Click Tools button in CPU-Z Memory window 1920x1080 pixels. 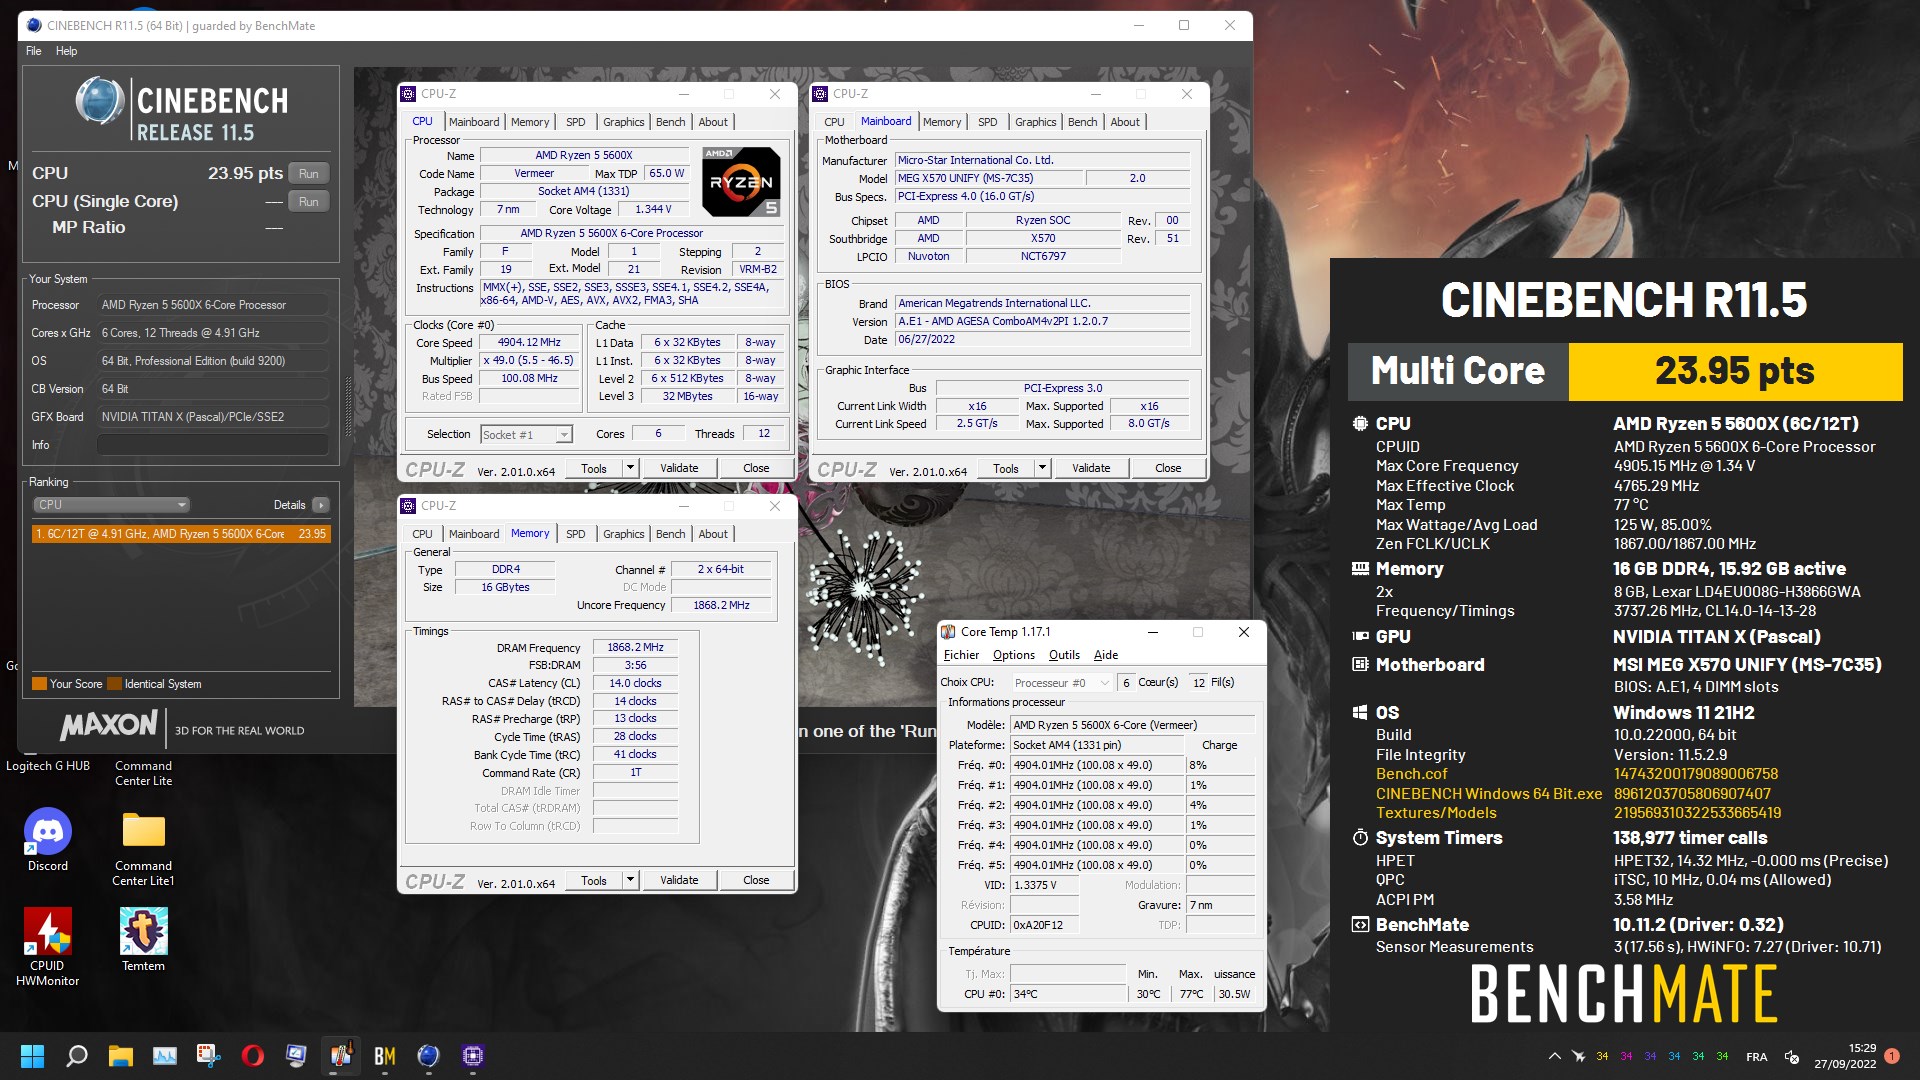[x=593, y=880]
